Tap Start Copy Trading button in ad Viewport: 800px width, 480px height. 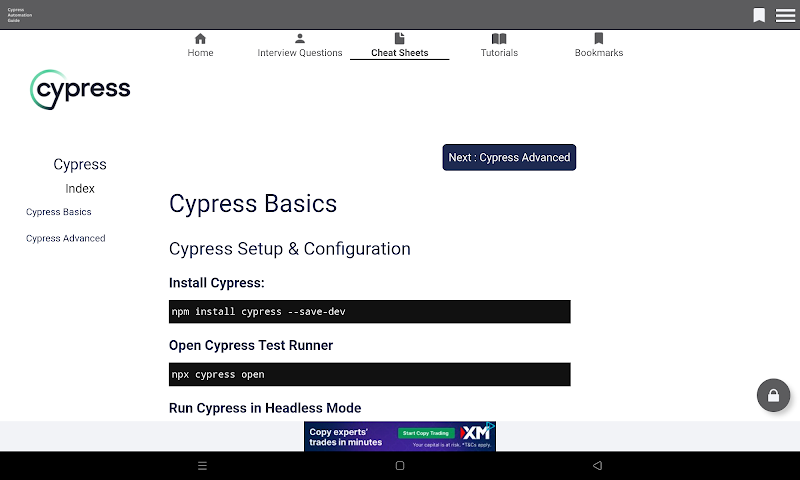point(426,433)
